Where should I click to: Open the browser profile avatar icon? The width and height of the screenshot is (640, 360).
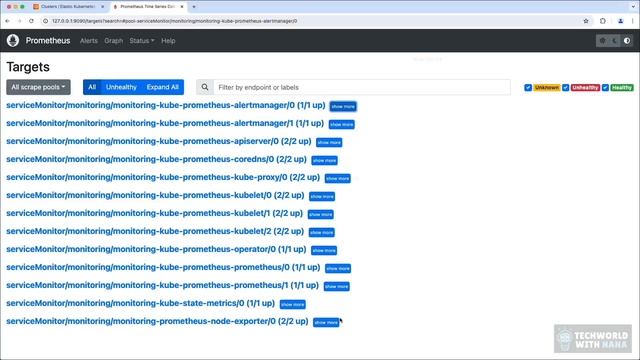coord(620,21)
